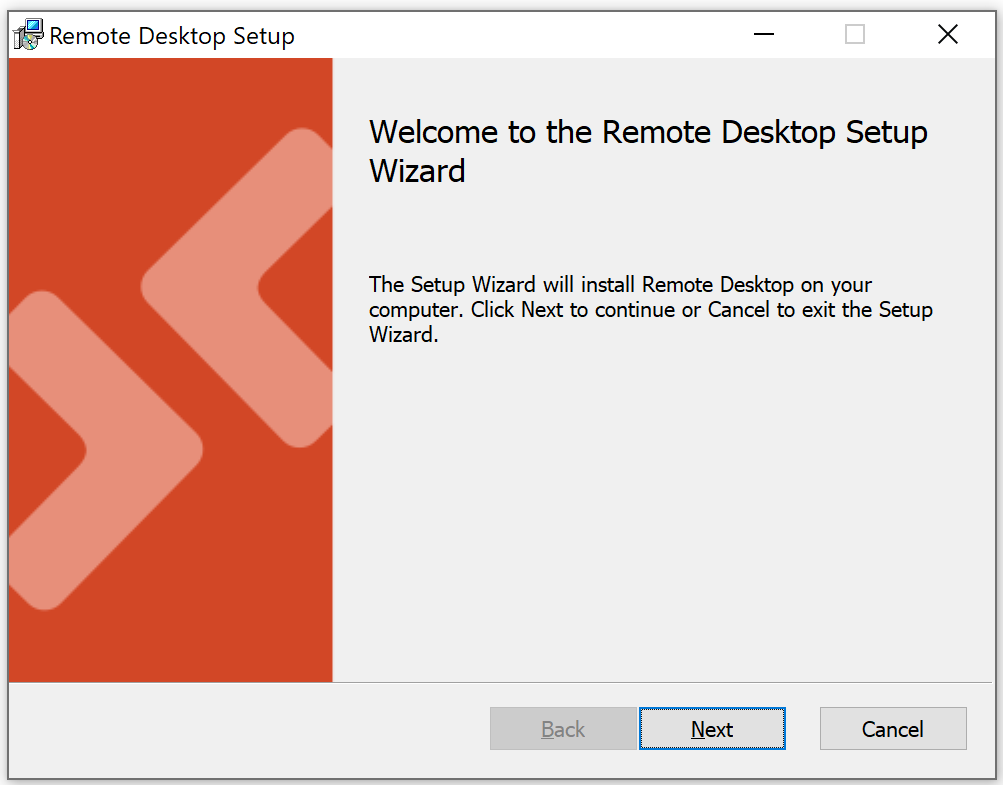
Task: Click the 'Remote Desktop Setup' title text
Action: tap(172, 36)
